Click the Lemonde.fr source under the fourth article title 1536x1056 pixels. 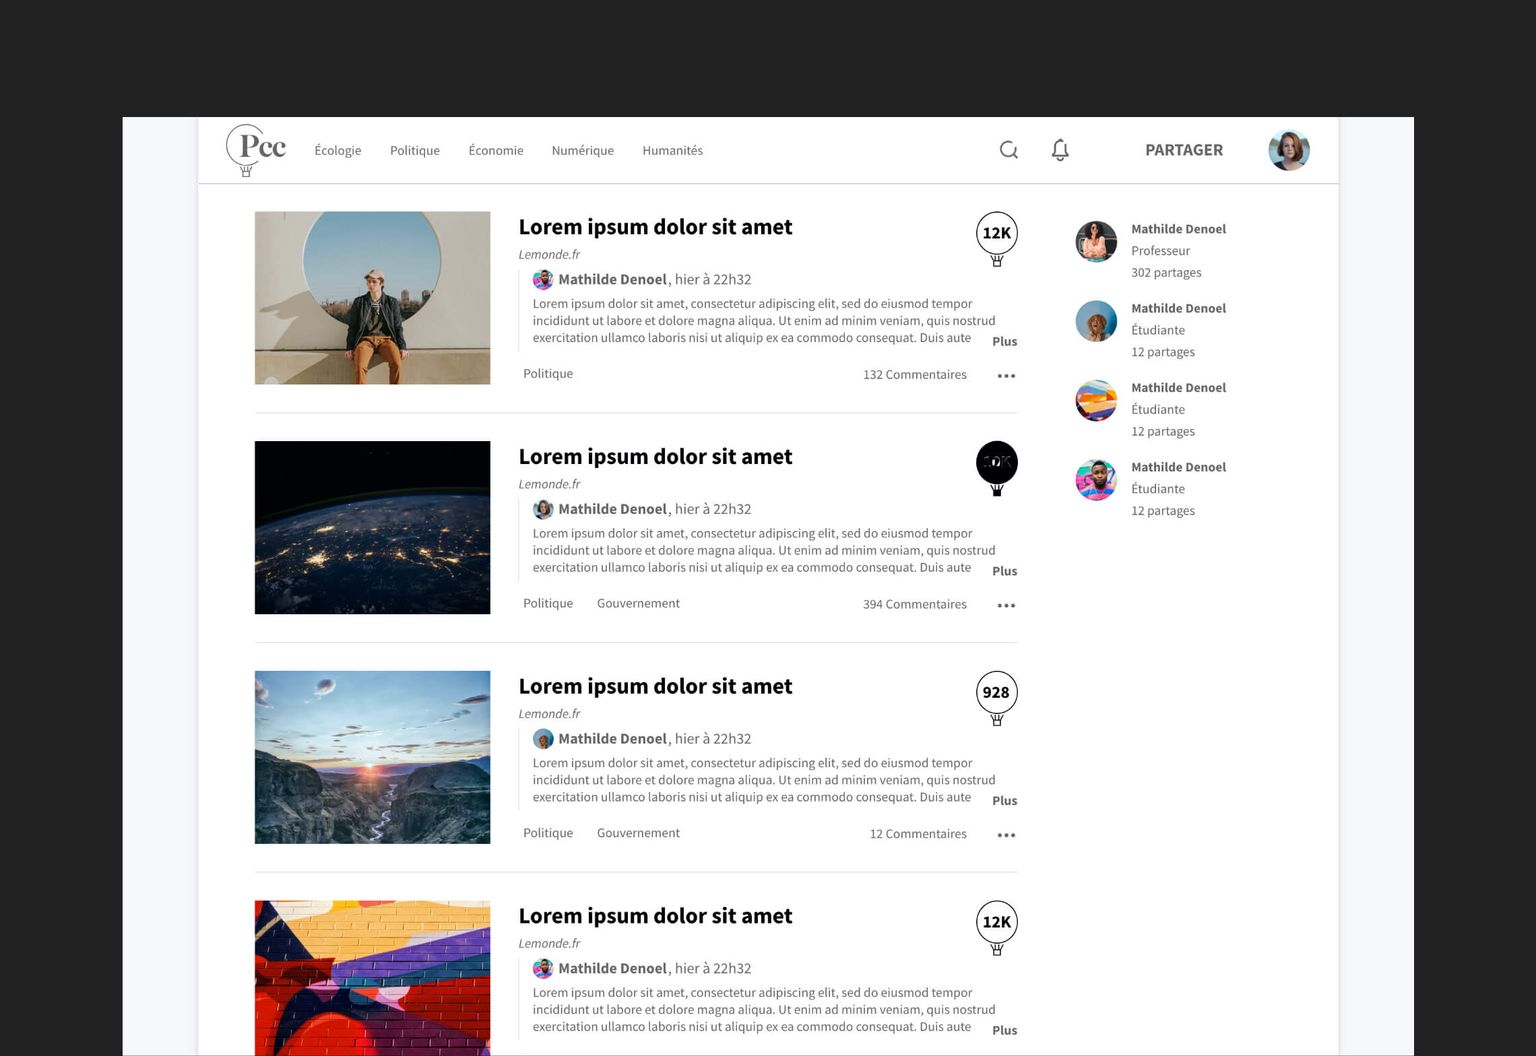(x=549, y=944)
